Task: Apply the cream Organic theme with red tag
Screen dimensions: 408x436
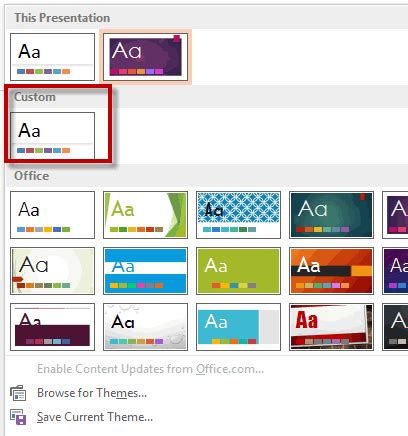Action: click(x=53, y=271)
